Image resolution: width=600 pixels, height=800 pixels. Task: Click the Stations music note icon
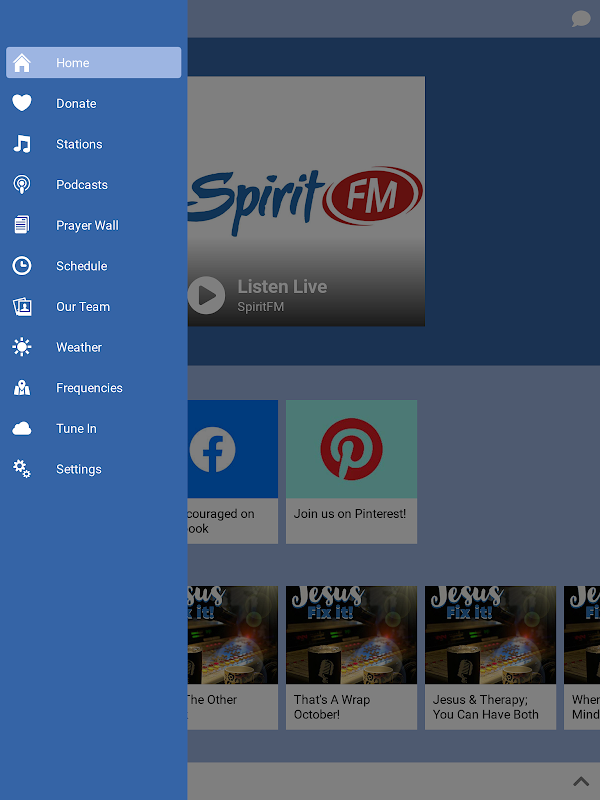[x=22, y=144]
